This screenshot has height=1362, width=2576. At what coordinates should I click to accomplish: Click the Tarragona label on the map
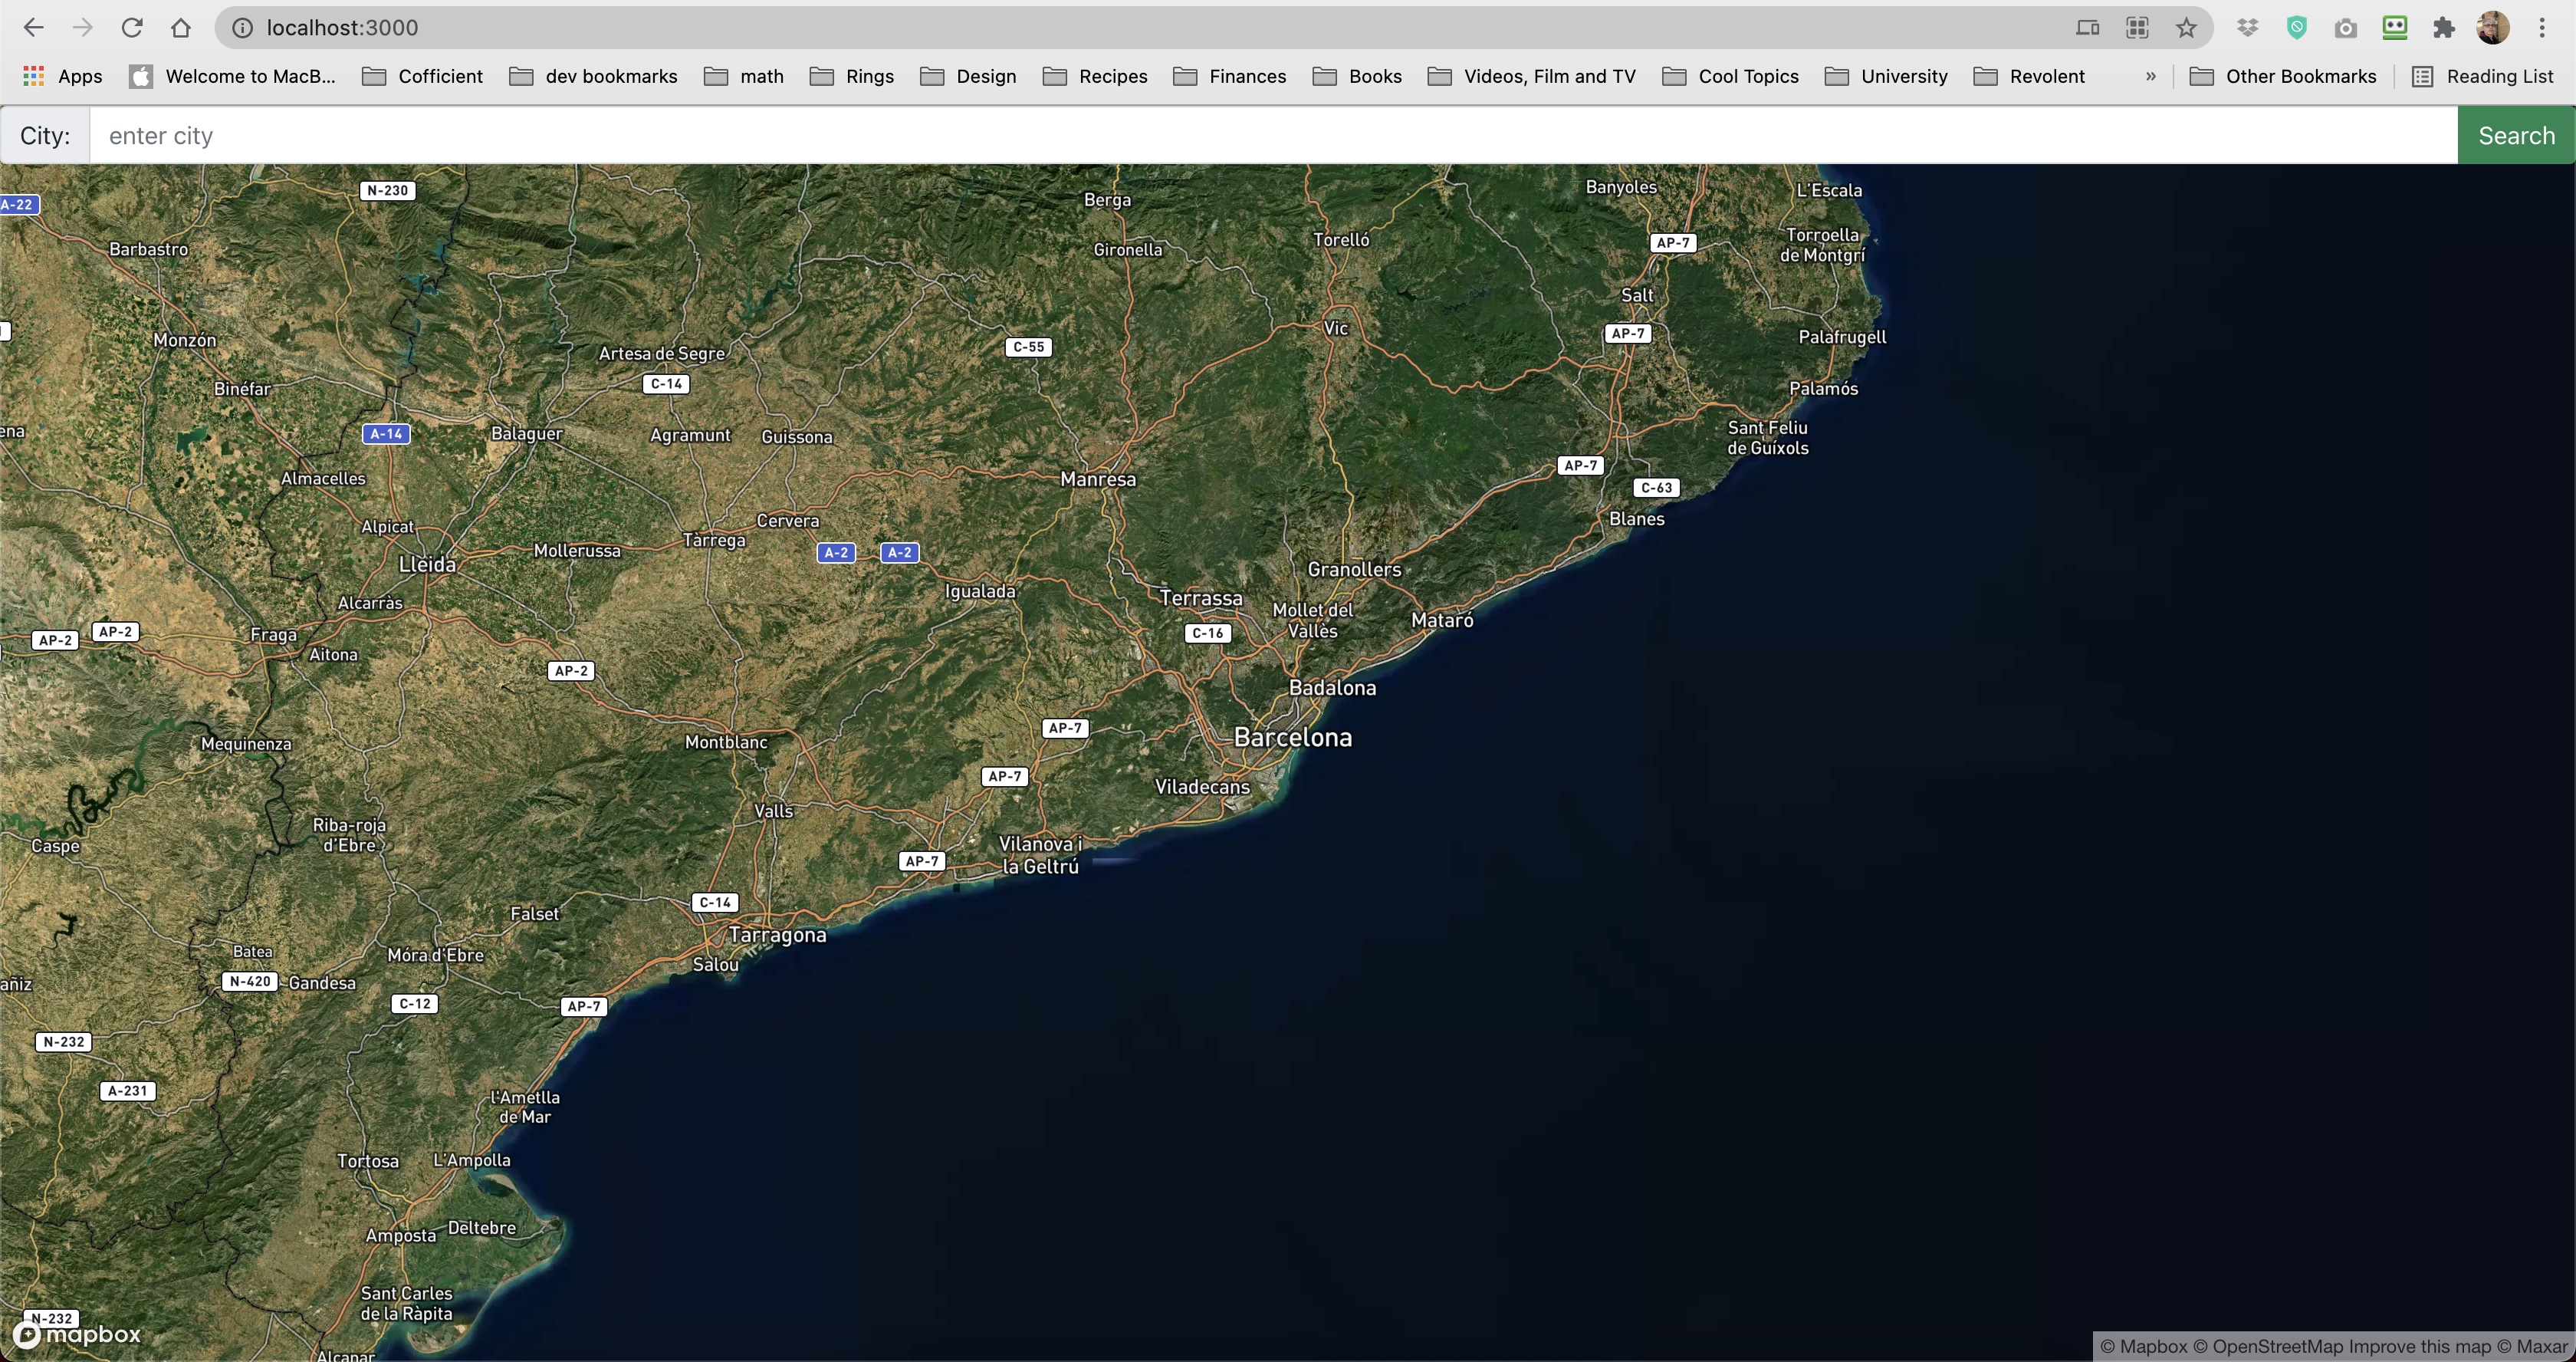click(777, 935)
